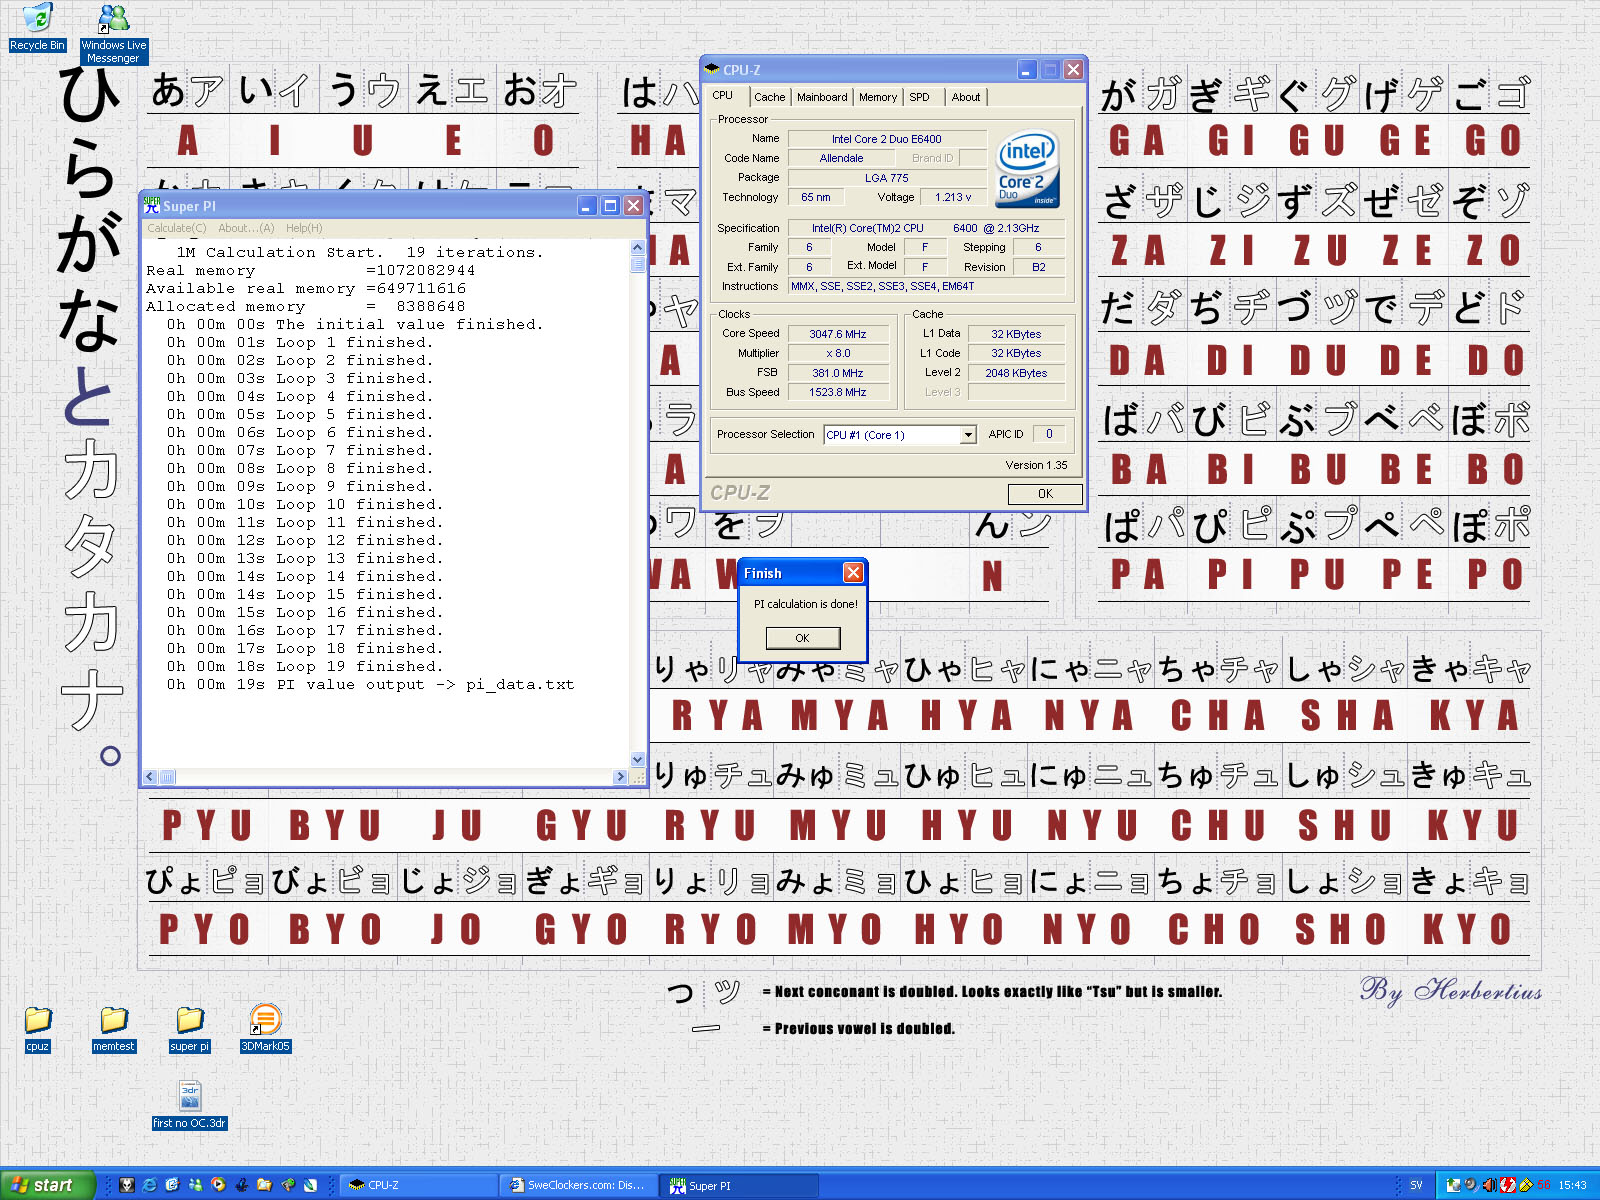
Task: Switch to the Mainboard tab in CPU-Z
Action: tap(822, 97)
